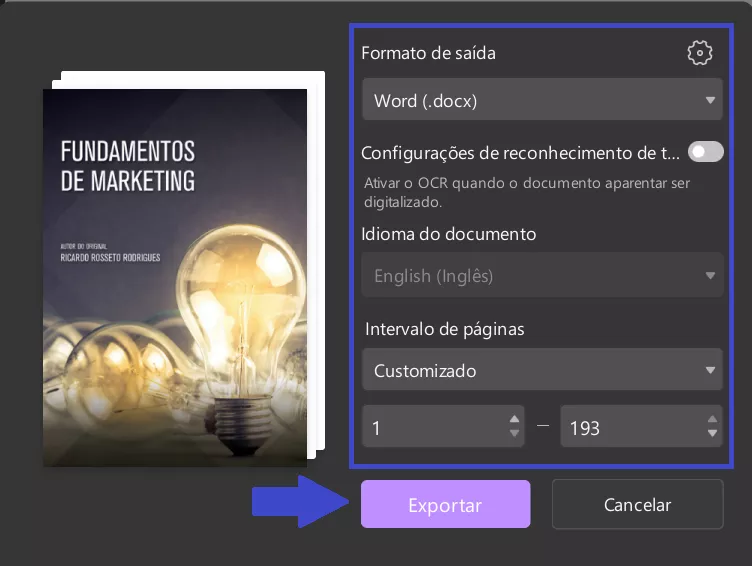This screenshot has width=752, height=566.
Task: Click the Exportar button
Action: pos(446,504)
